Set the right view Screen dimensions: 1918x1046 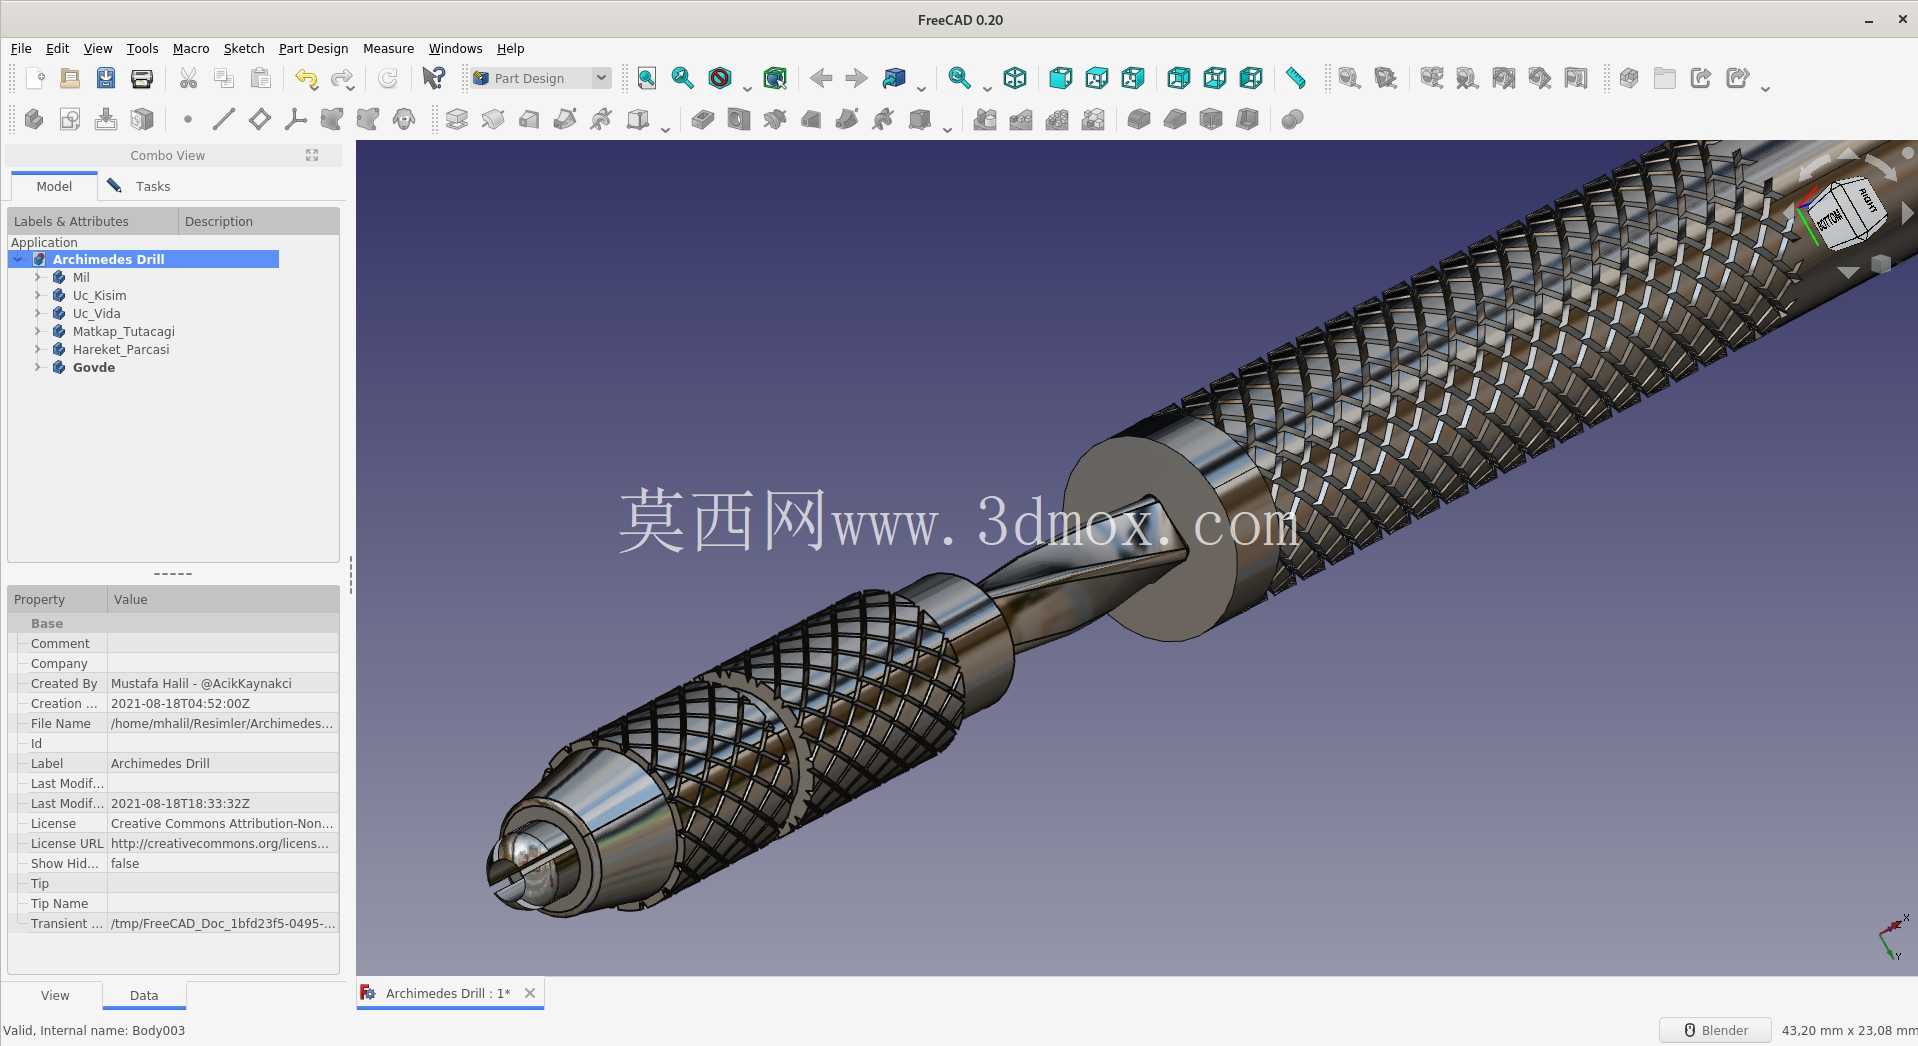(x=1133, y=78)
